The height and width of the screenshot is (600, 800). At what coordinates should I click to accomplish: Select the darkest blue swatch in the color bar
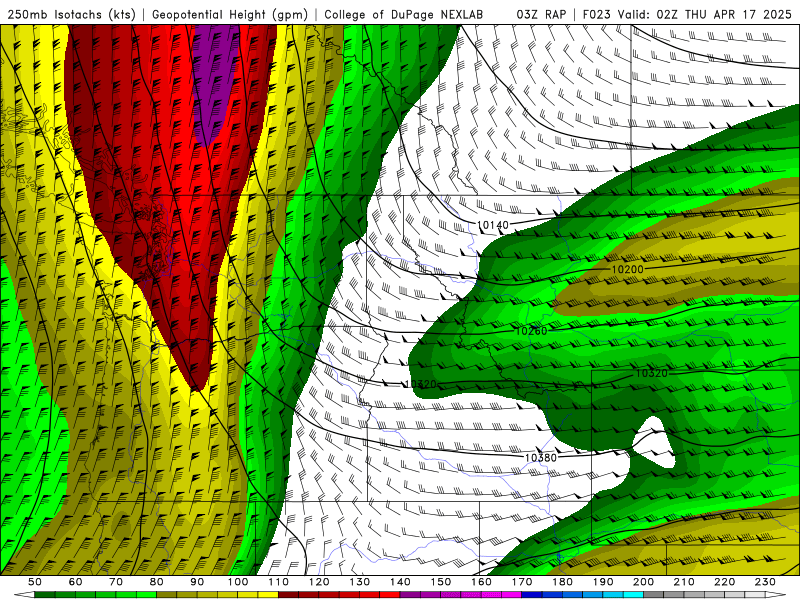coord(532,594)
